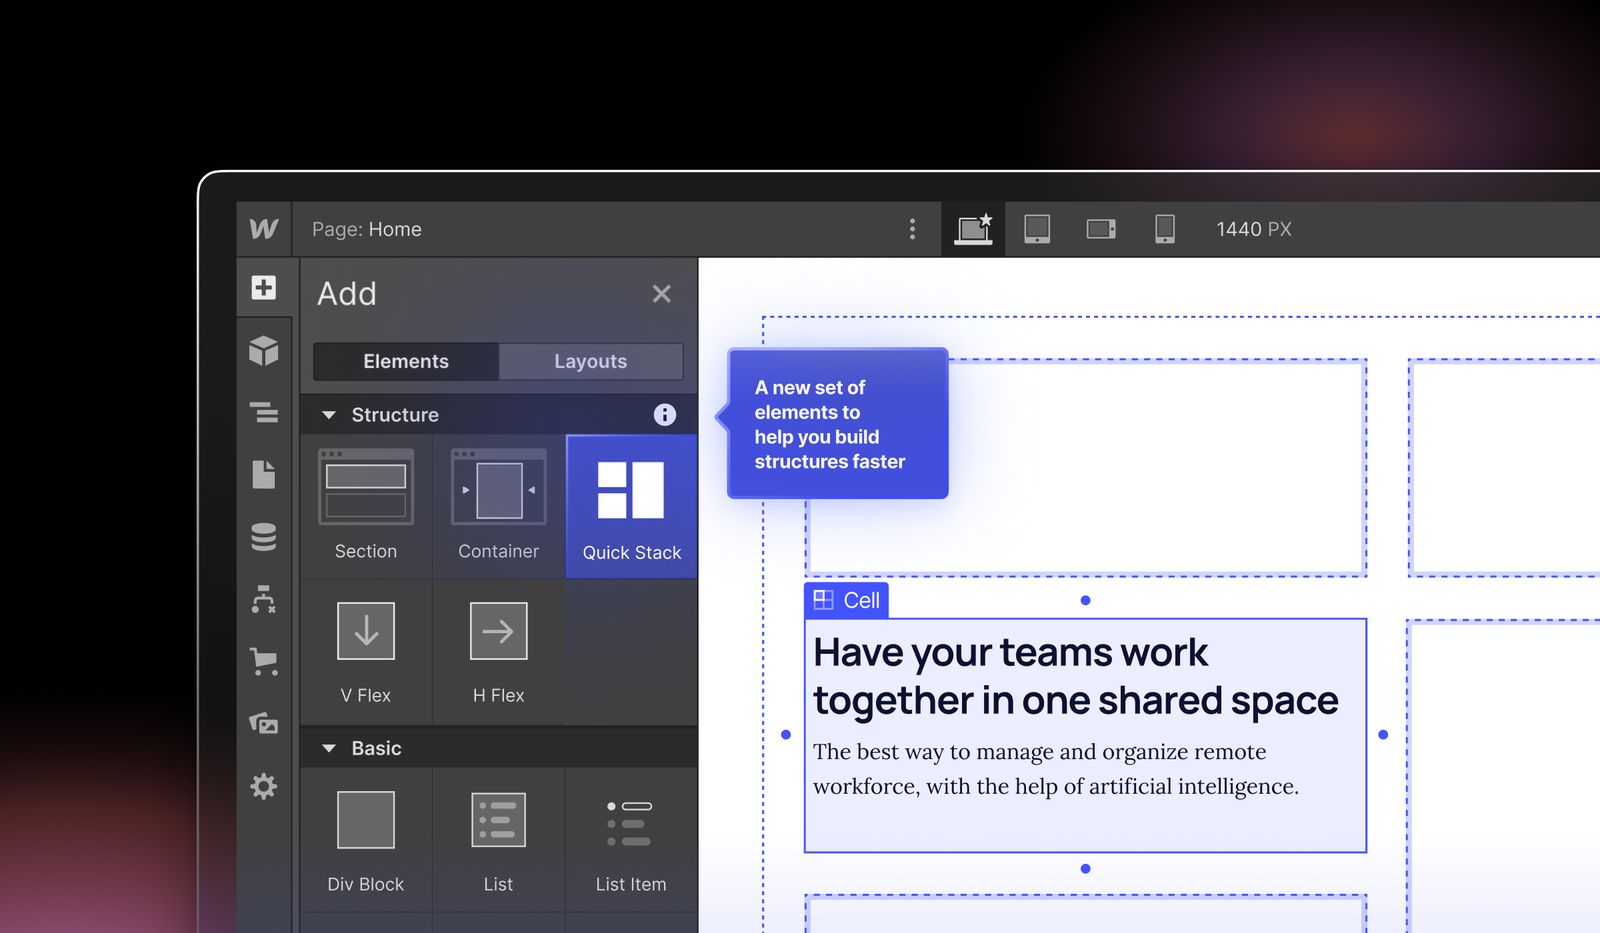The image size is (1600, 933).
Task: Collapse the Structure section
Action: click(328, 414)
